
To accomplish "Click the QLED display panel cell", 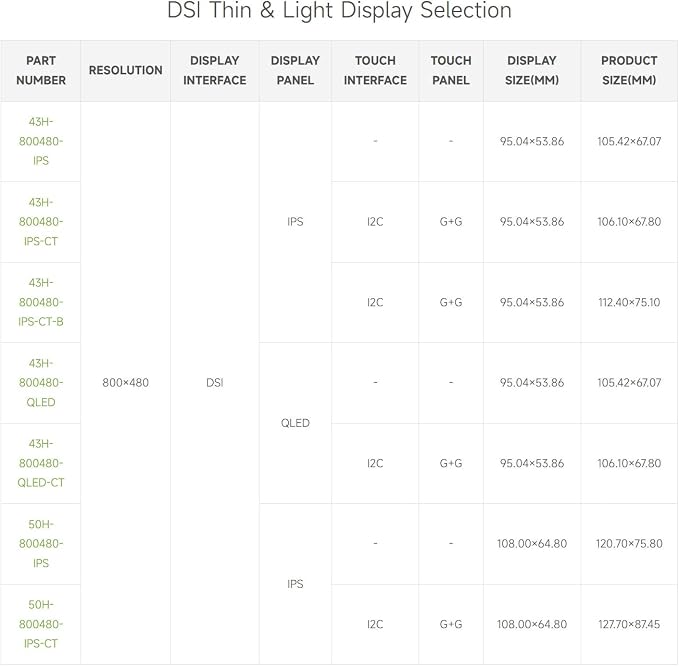I will coord(295,423).
